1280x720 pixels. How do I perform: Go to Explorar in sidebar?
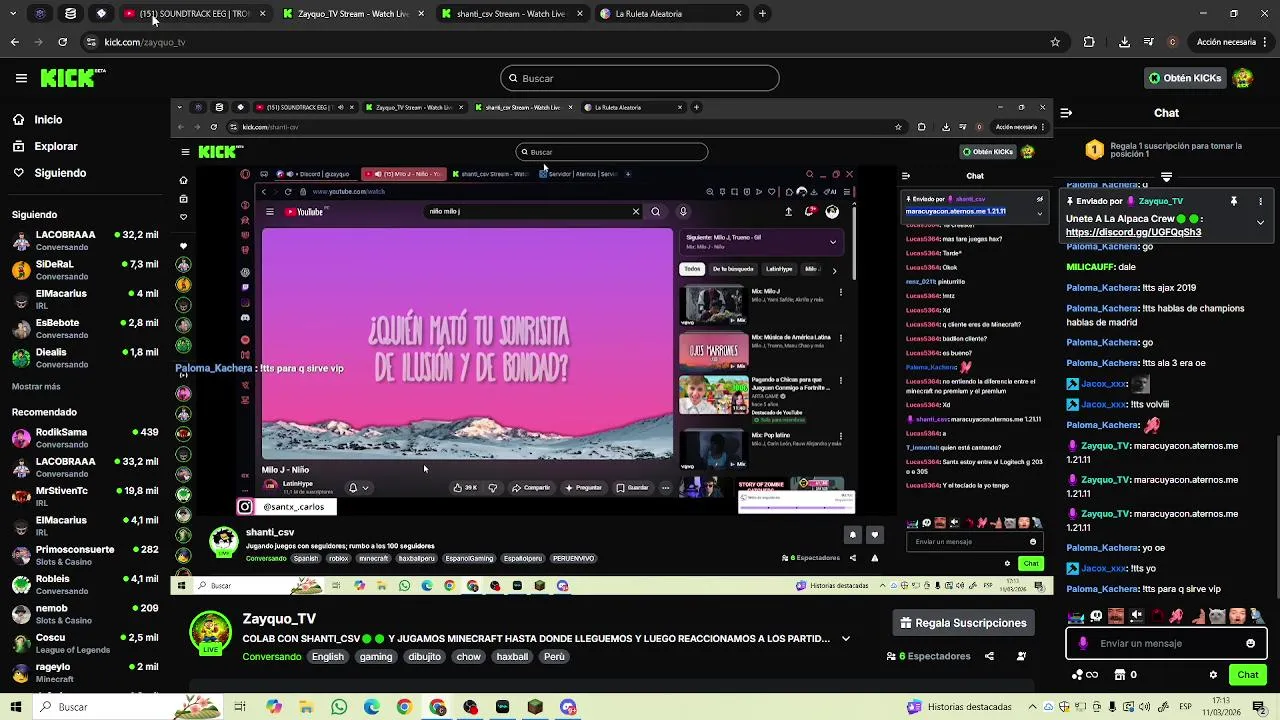(56, 146)
